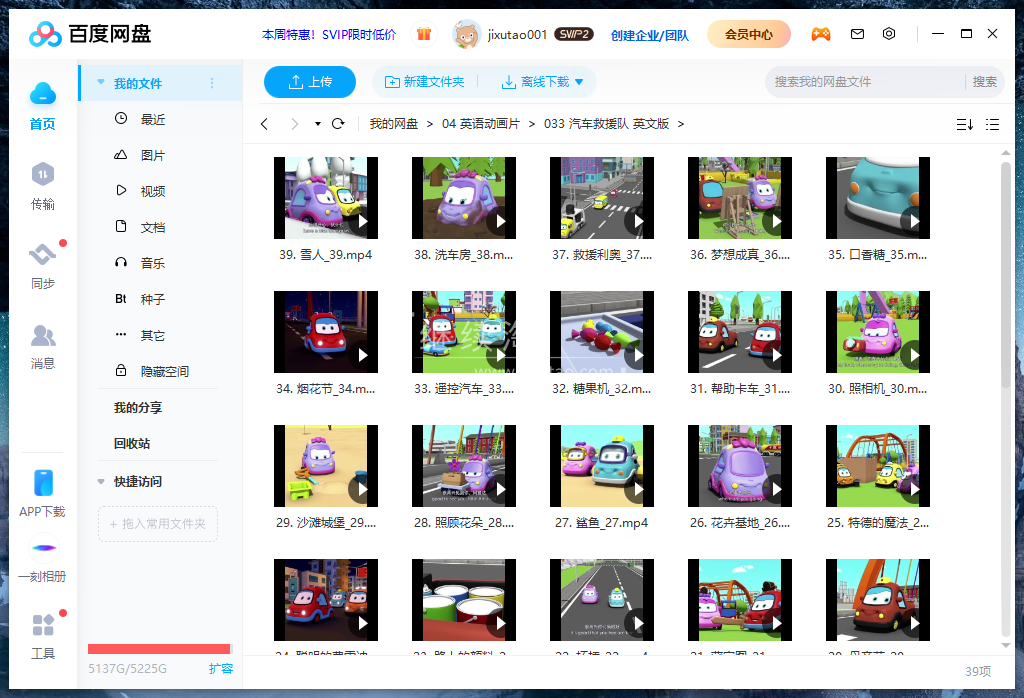Play video 27. 鲨鱼_27.mp4
The height and width of the screenshot is (698, 1024).
point(638,489)
